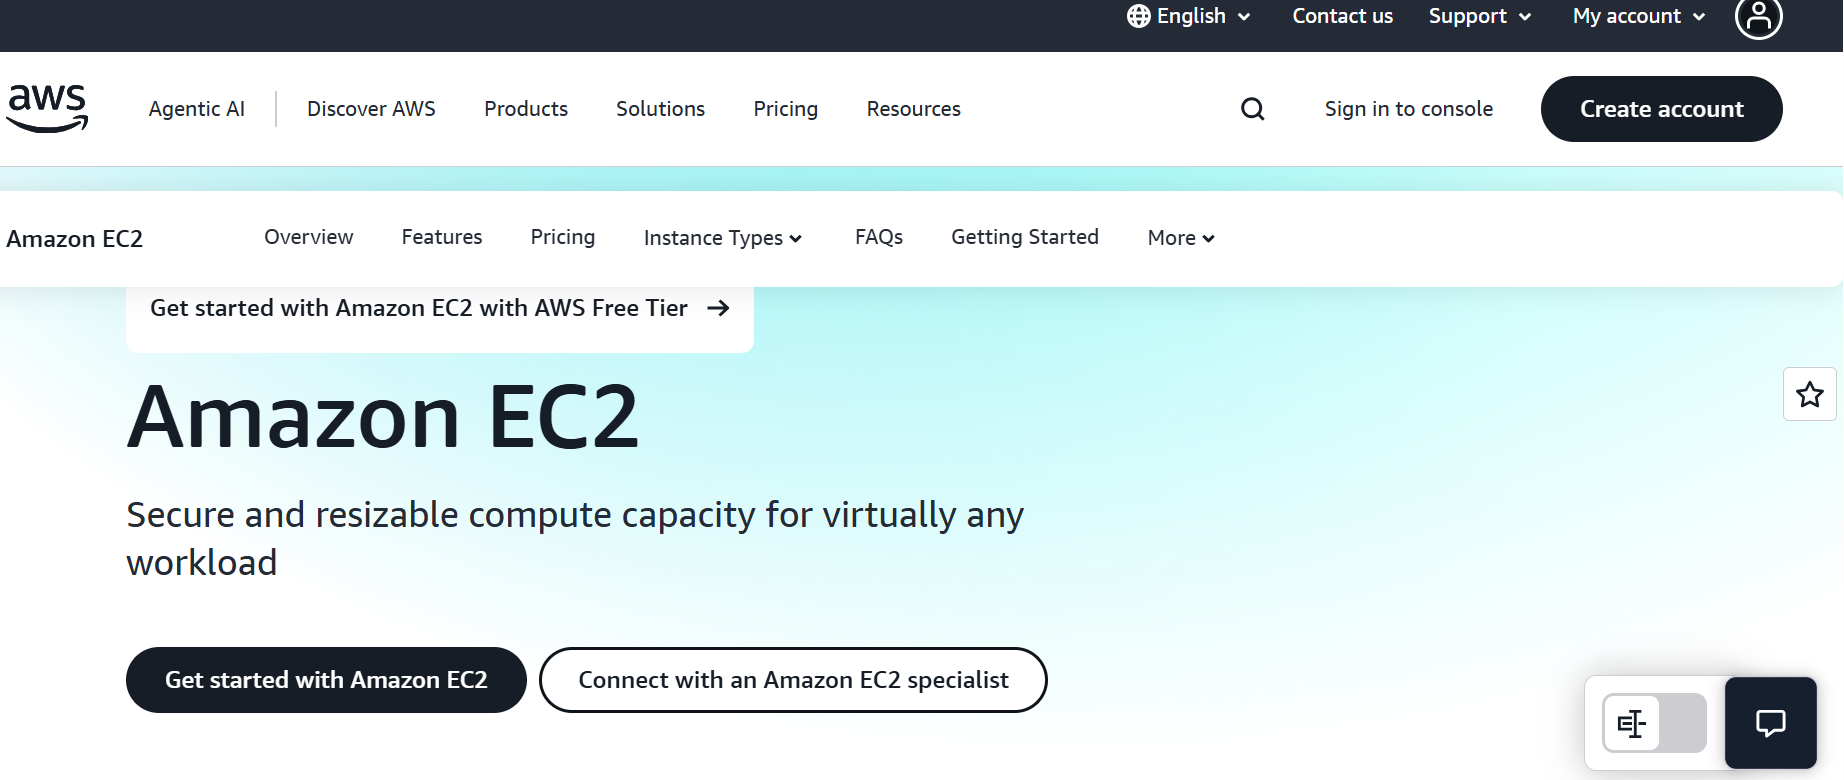
Task: Open the My account dropdown
Action: [x=1637, y=16]
